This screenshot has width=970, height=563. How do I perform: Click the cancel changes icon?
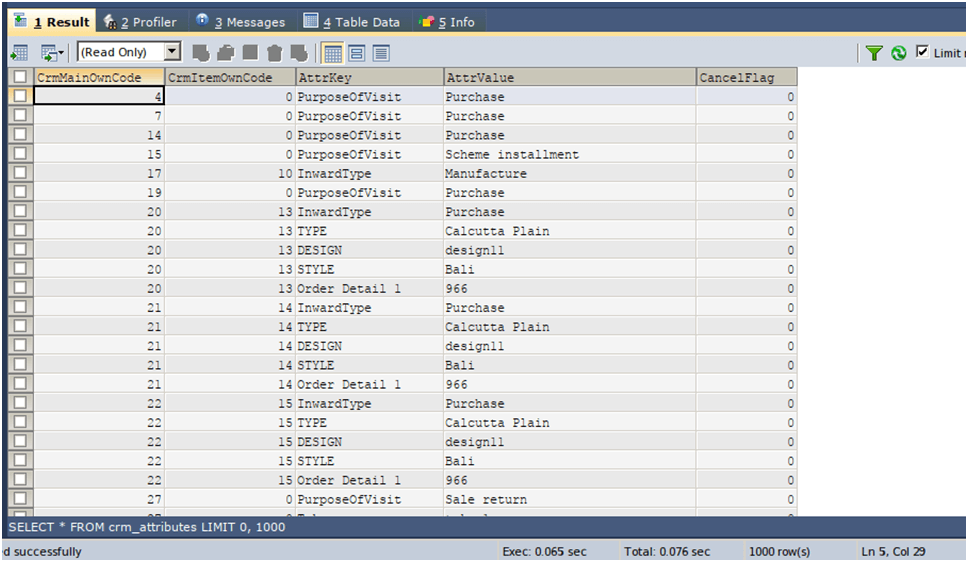click(299, 53)
